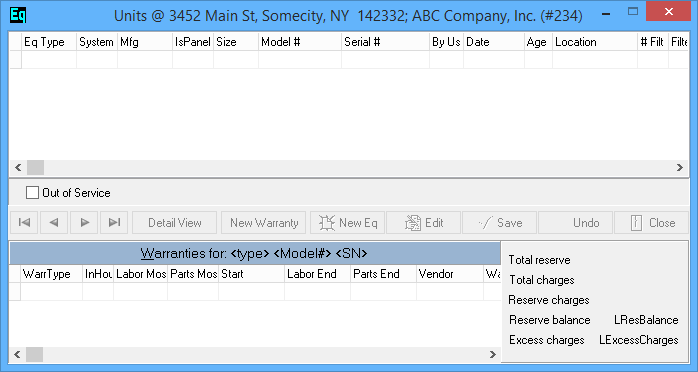
Task: Go to next record navigation button
Action: (x=84, y=222)
